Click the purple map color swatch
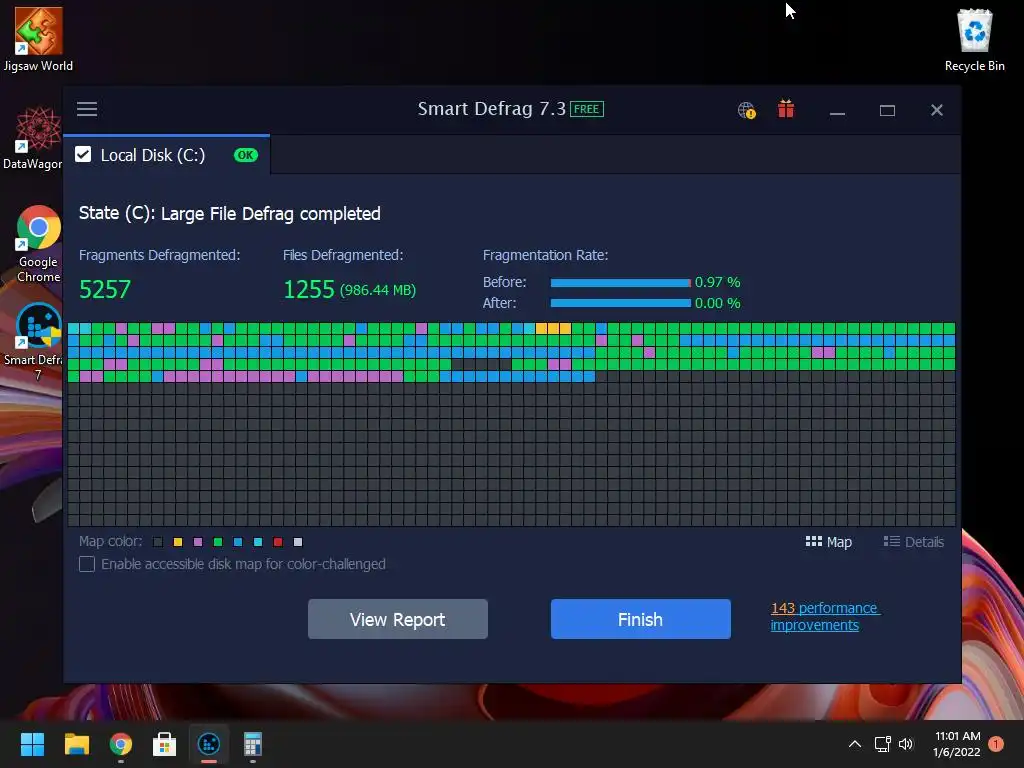Screen dimensions: 1024x768 198,542
